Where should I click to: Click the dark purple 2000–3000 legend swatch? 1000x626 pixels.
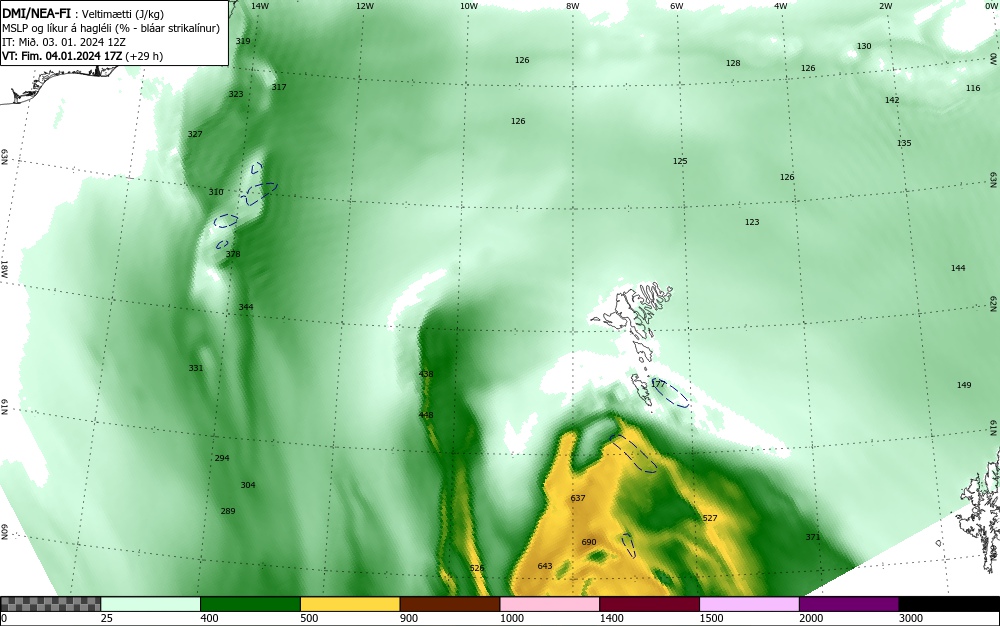pos(849,604)
